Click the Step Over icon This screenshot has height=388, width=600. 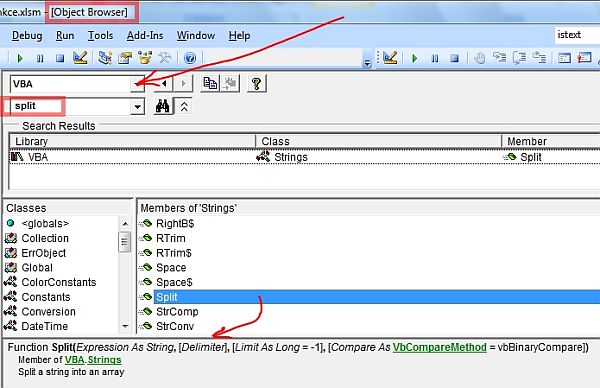(x=519, y=58)
